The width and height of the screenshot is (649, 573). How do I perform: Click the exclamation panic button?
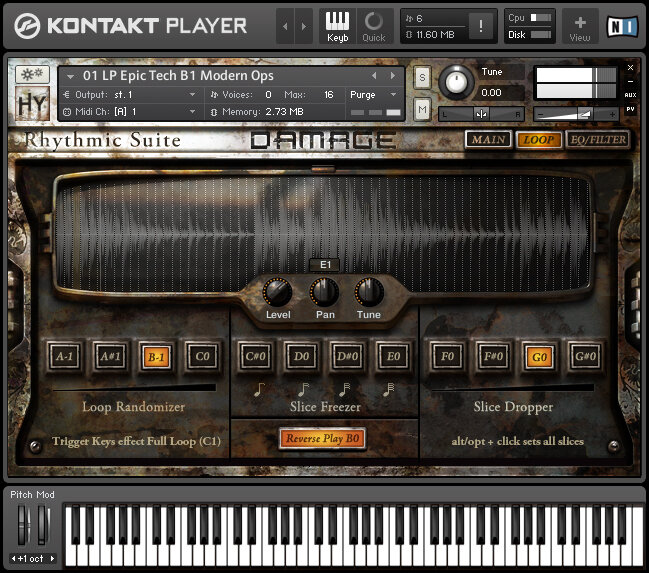point(480,26)
